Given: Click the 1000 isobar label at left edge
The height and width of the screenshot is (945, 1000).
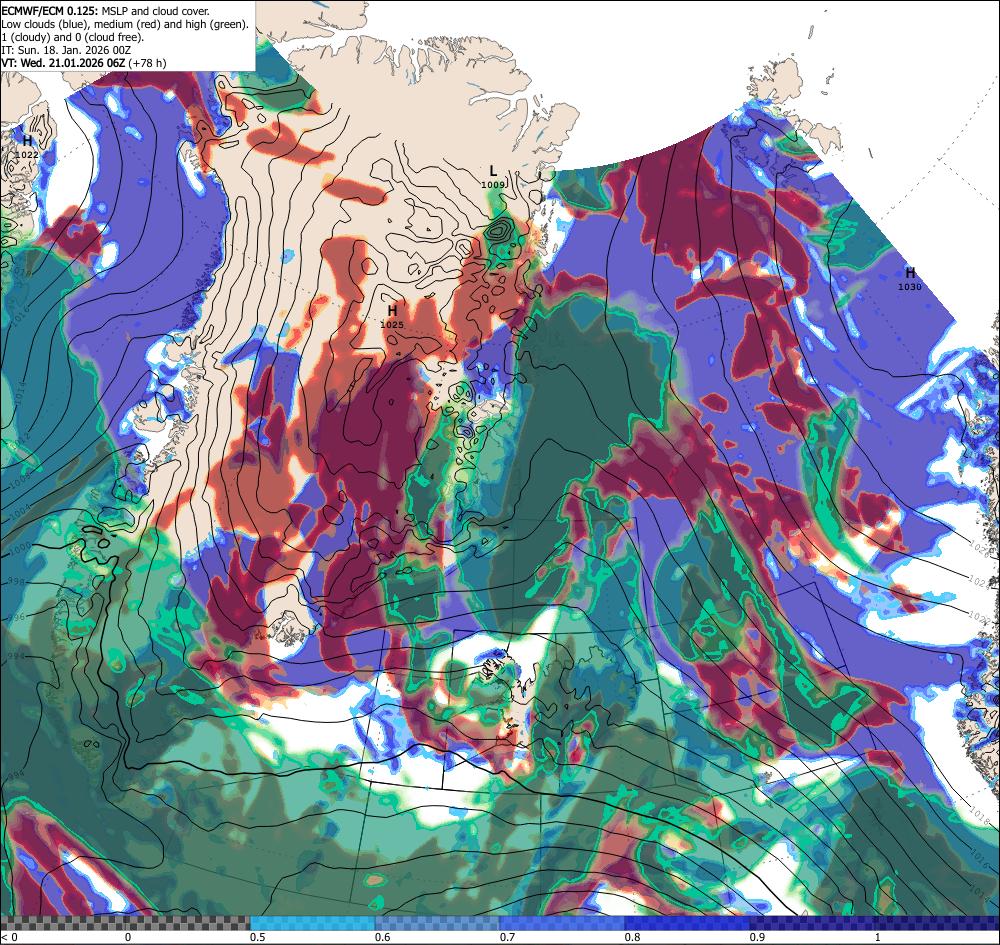Looking at the screenshot, I should [18, 548].
